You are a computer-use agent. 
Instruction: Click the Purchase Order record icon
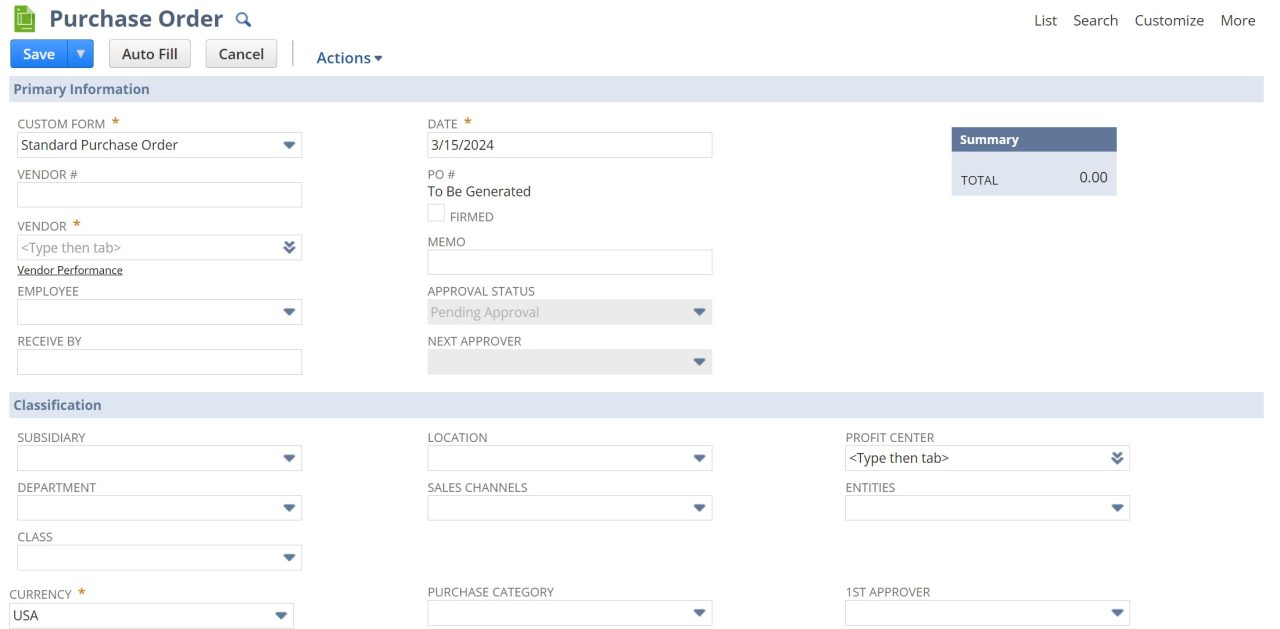[x=26, y=17]
